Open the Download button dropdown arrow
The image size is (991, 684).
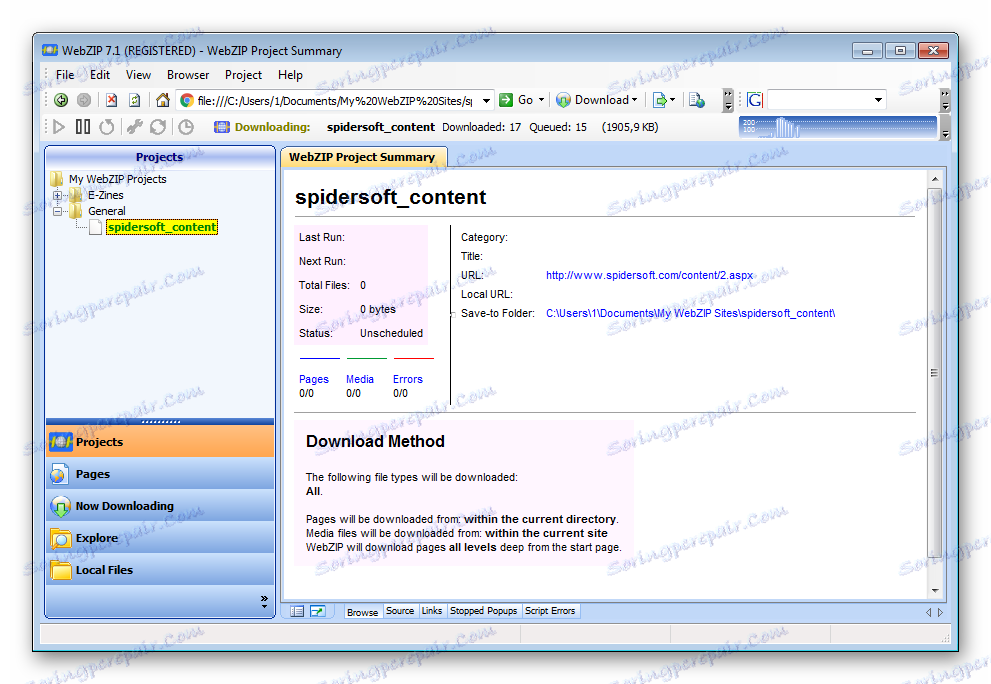click(635, 100)
